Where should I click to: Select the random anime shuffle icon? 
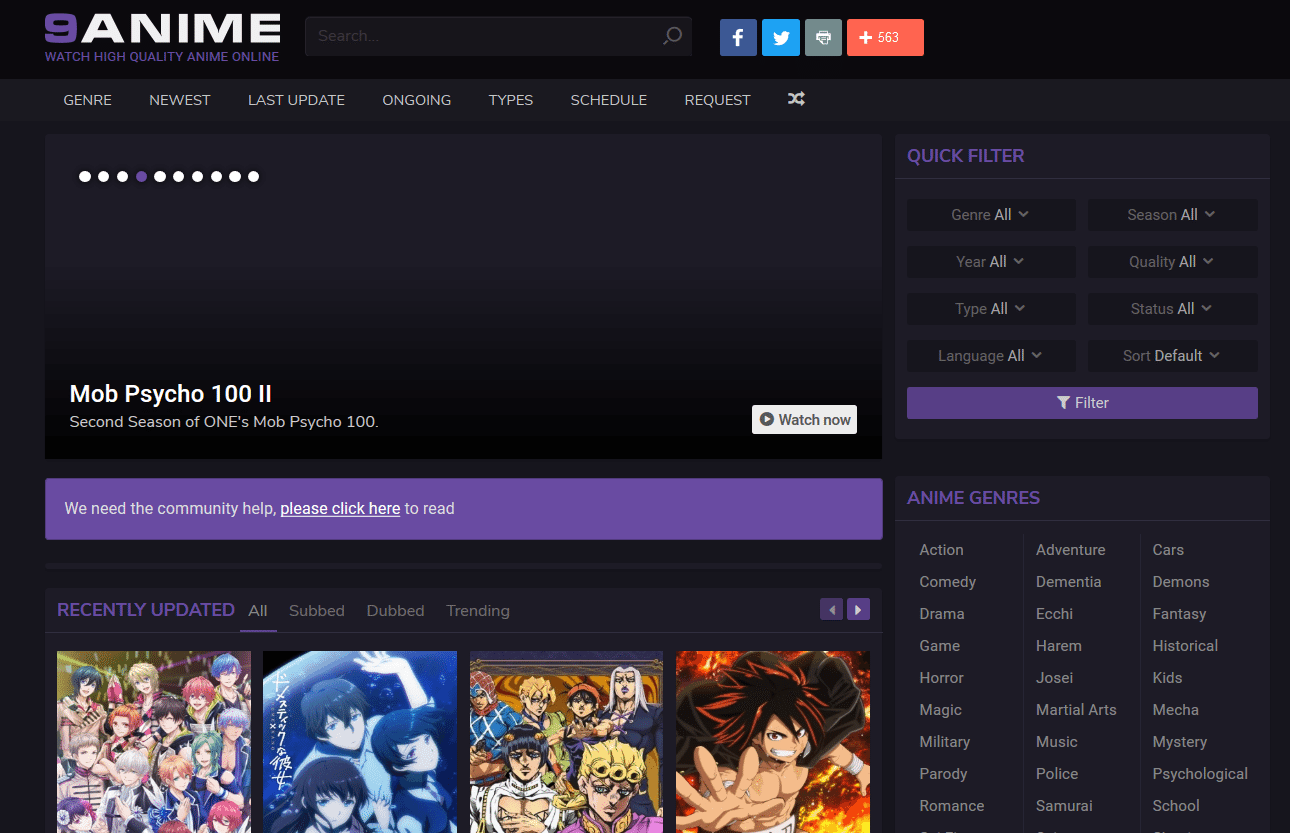(x=796, y=99)
